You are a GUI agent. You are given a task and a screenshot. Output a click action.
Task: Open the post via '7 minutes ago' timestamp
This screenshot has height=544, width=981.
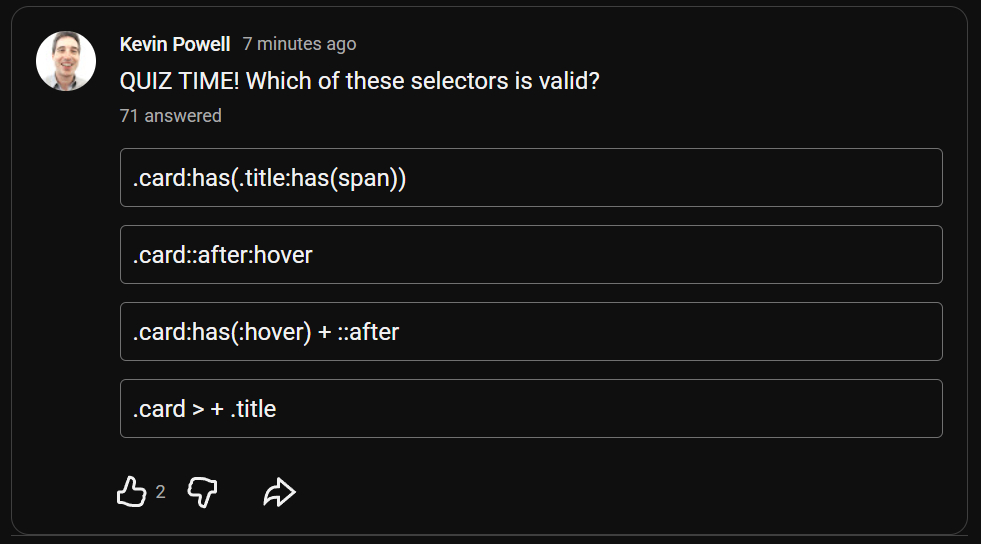pos(299,44)
